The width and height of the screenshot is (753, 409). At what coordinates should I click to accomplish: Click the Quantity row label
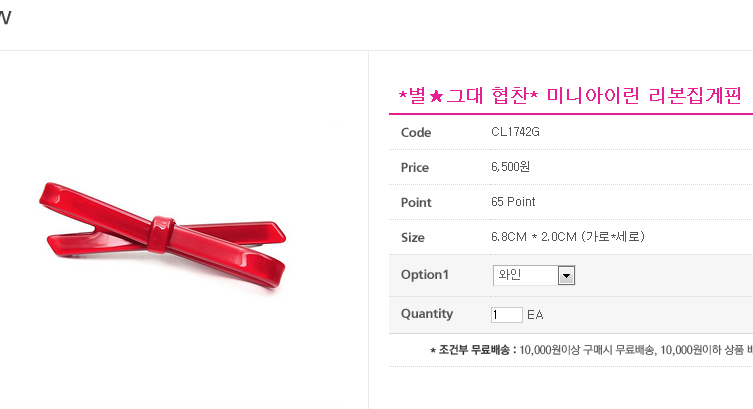[427, 314]
